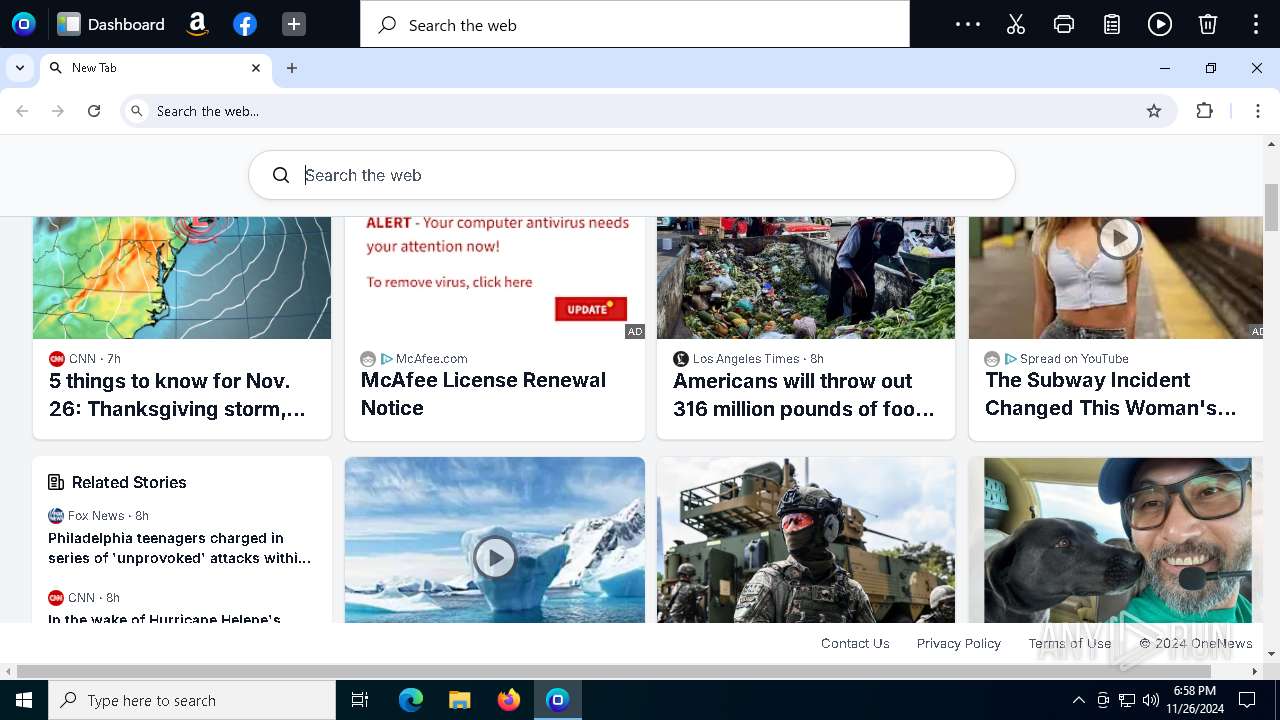
Task: Click the OneBrowser logo icon
Action: (x=24, y=24)
